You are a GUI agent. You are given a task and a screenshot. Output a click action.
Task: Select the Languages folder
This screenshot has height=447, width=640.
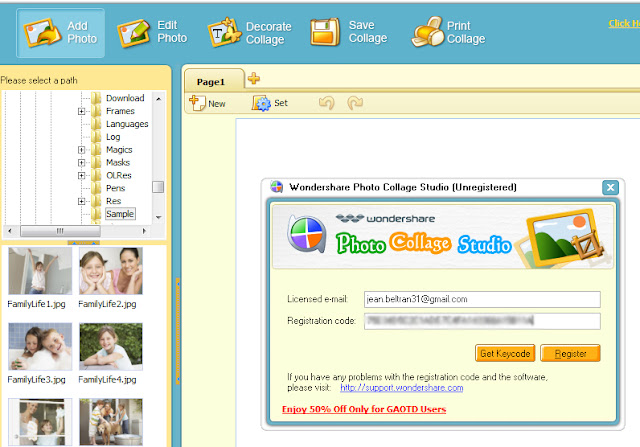point(127,124)
